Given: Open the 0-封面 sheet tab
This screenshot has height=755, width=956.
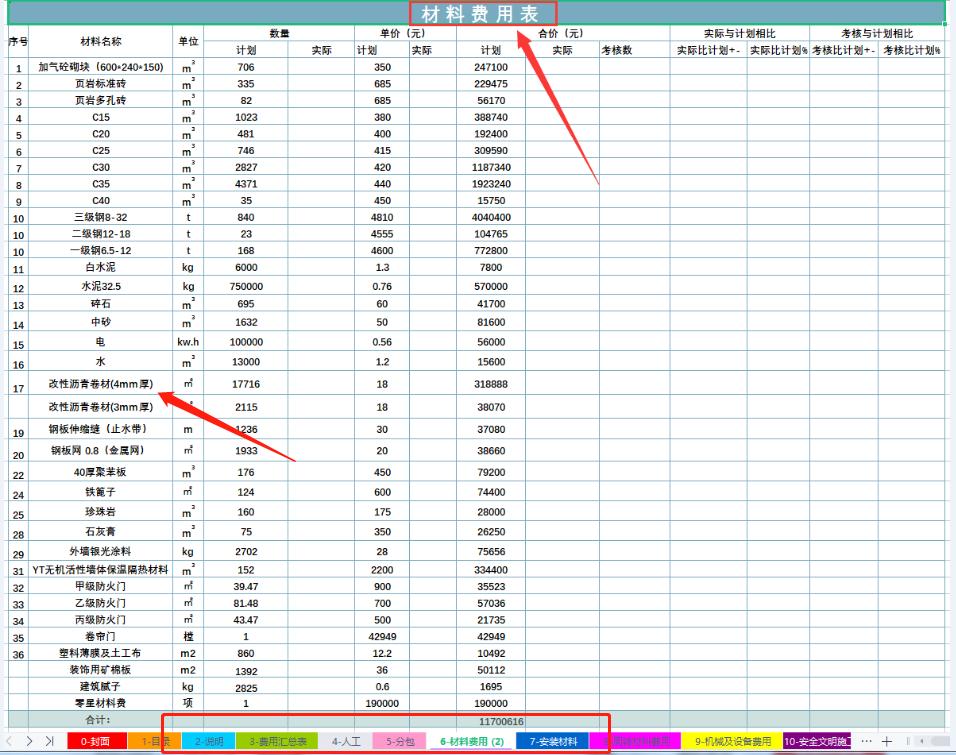Looking at the screenshot, I should (96, 741).
